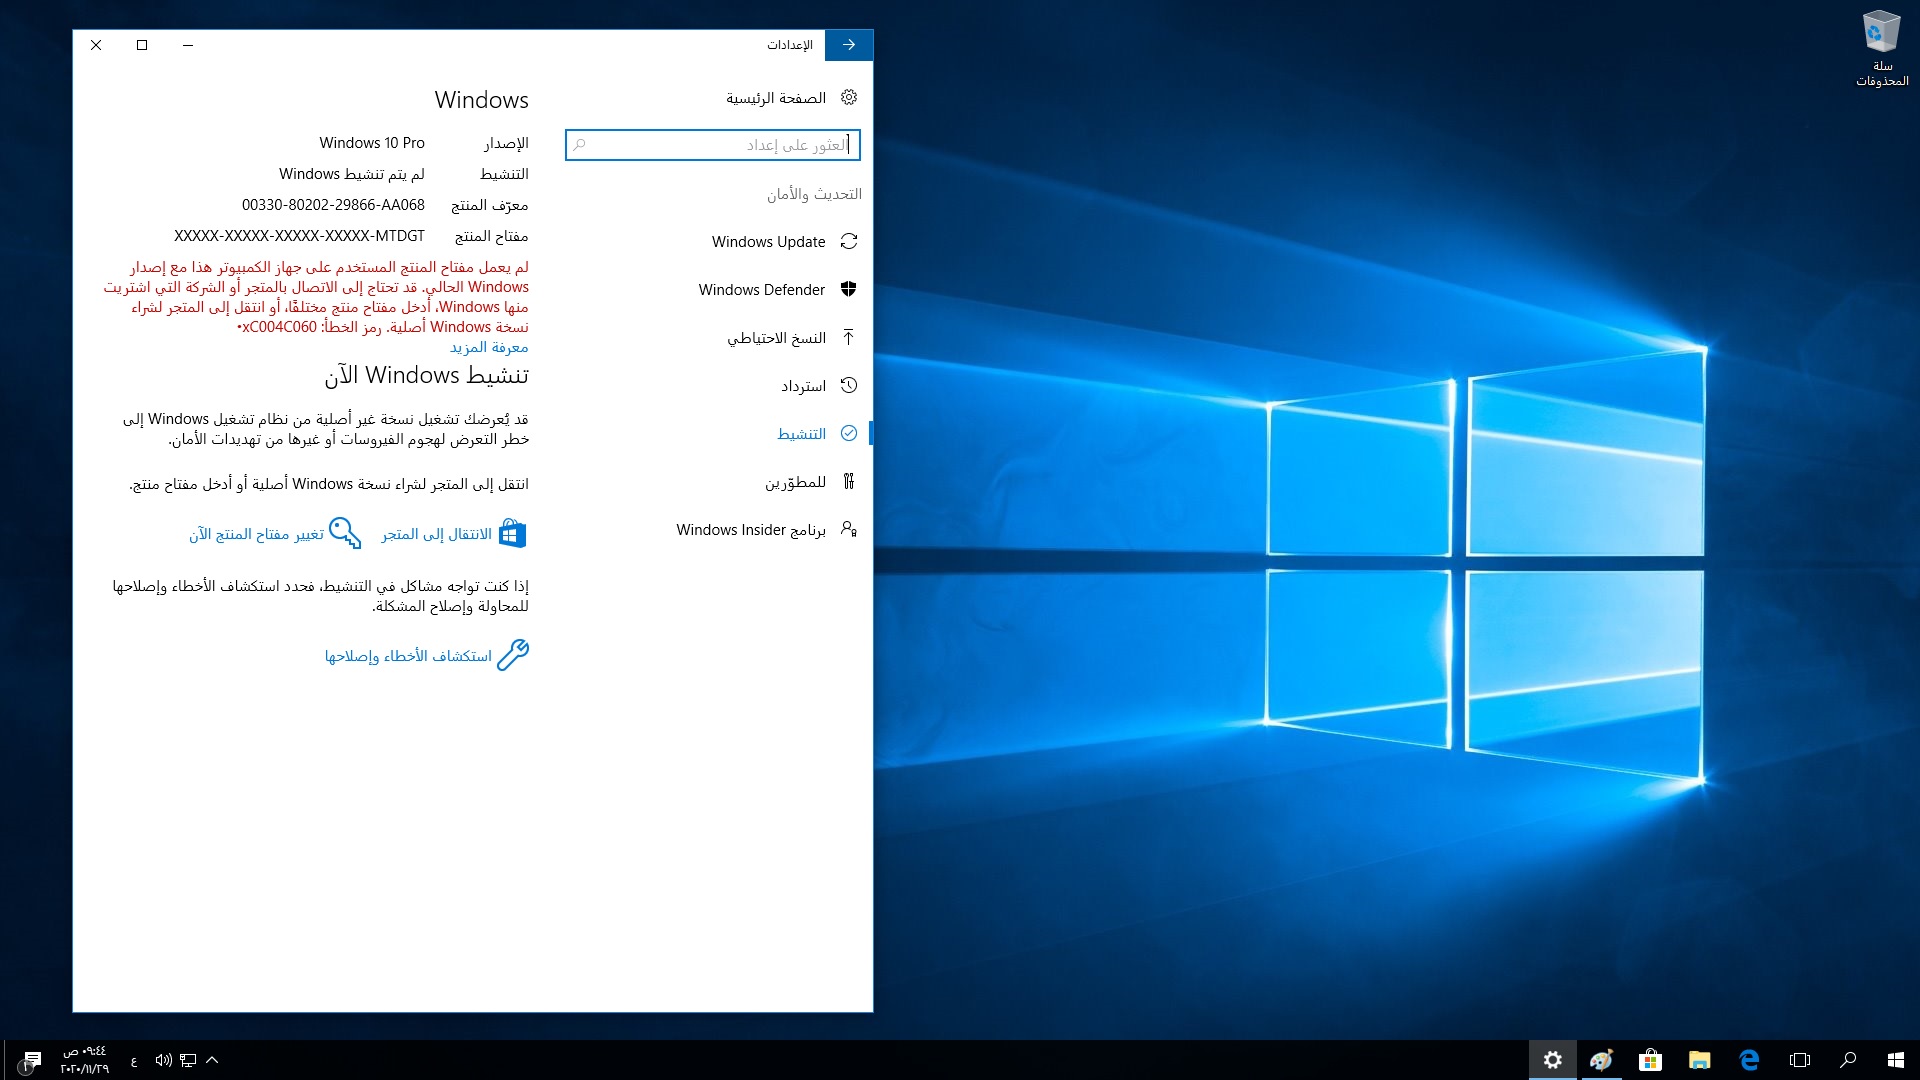
Task: Open the Settings home gear icon
Action: pyautogui.click(x=849, y=98)
